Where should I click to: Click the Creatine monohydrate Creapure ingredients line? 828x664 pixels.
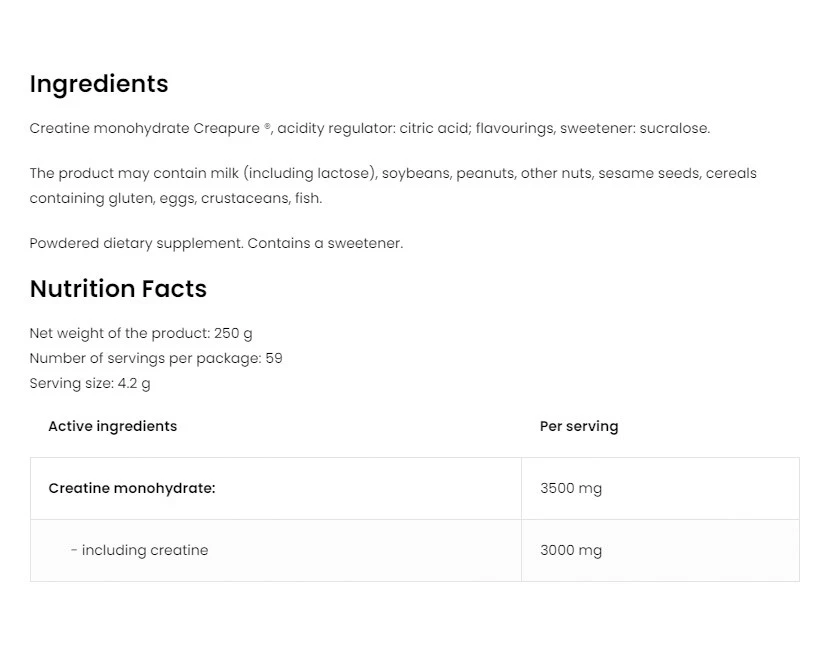click(x=369, y=128)
